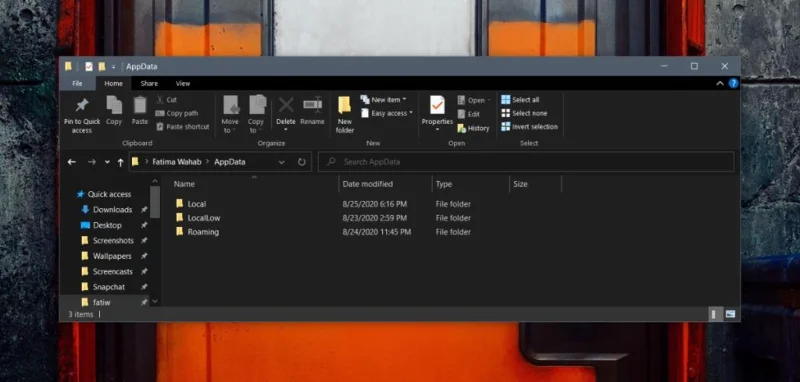Click the Paste icon in ribbon

pyautogui.click(x=140, y=105)
